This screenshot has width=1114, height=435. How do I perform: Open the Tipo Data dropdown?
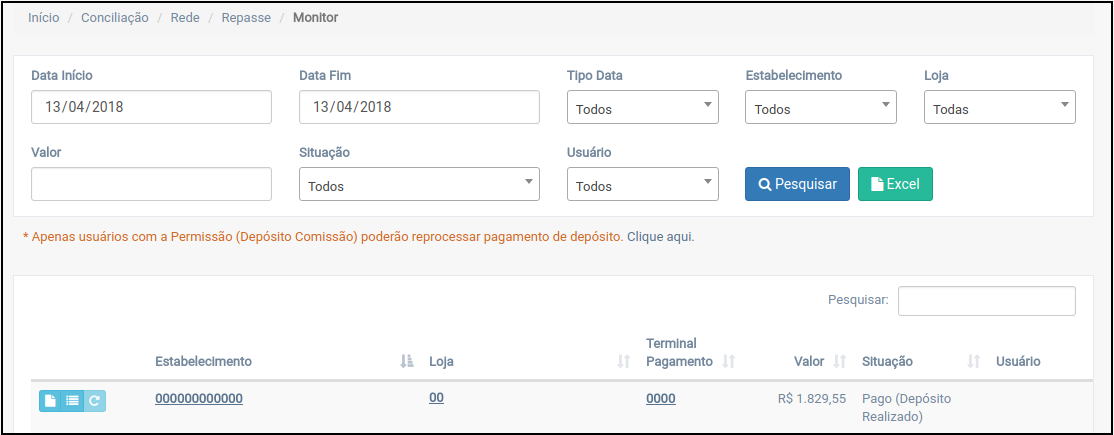(642, 108)
